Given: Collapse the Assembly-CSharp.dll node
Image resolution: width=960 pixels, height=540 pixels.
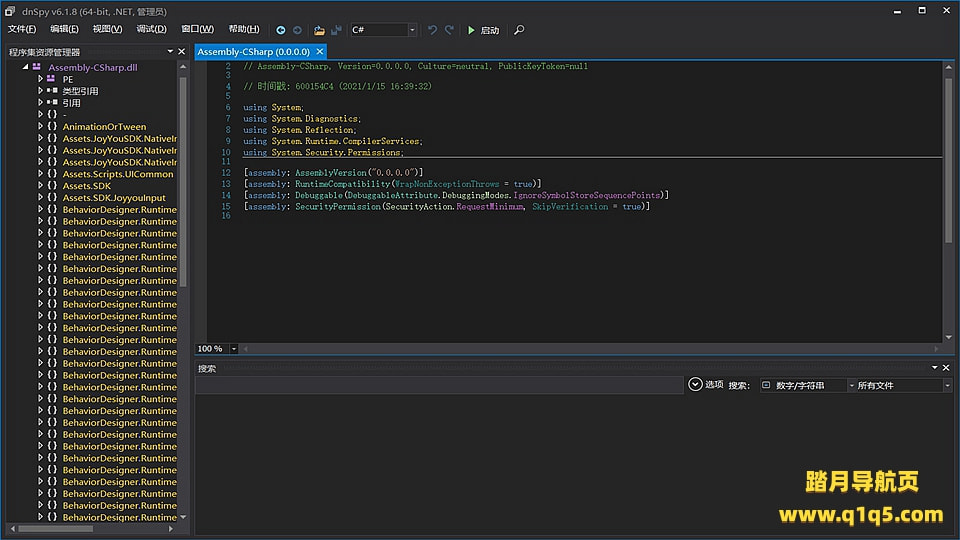Looking at the screenshot, I should click(26, 67).
